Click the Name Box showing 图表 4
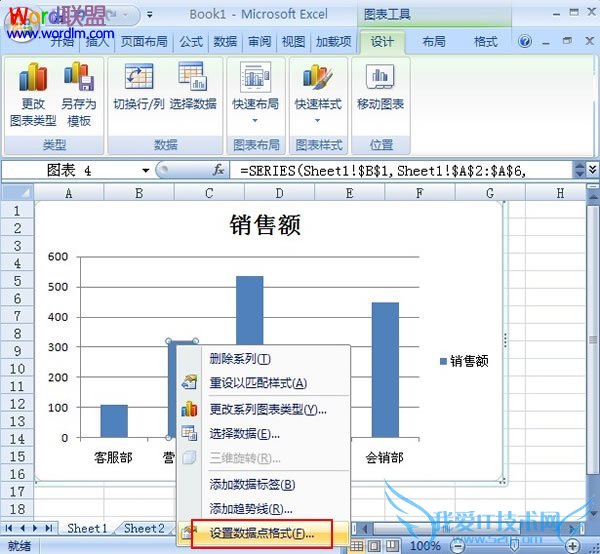 (x=69, y=170)
